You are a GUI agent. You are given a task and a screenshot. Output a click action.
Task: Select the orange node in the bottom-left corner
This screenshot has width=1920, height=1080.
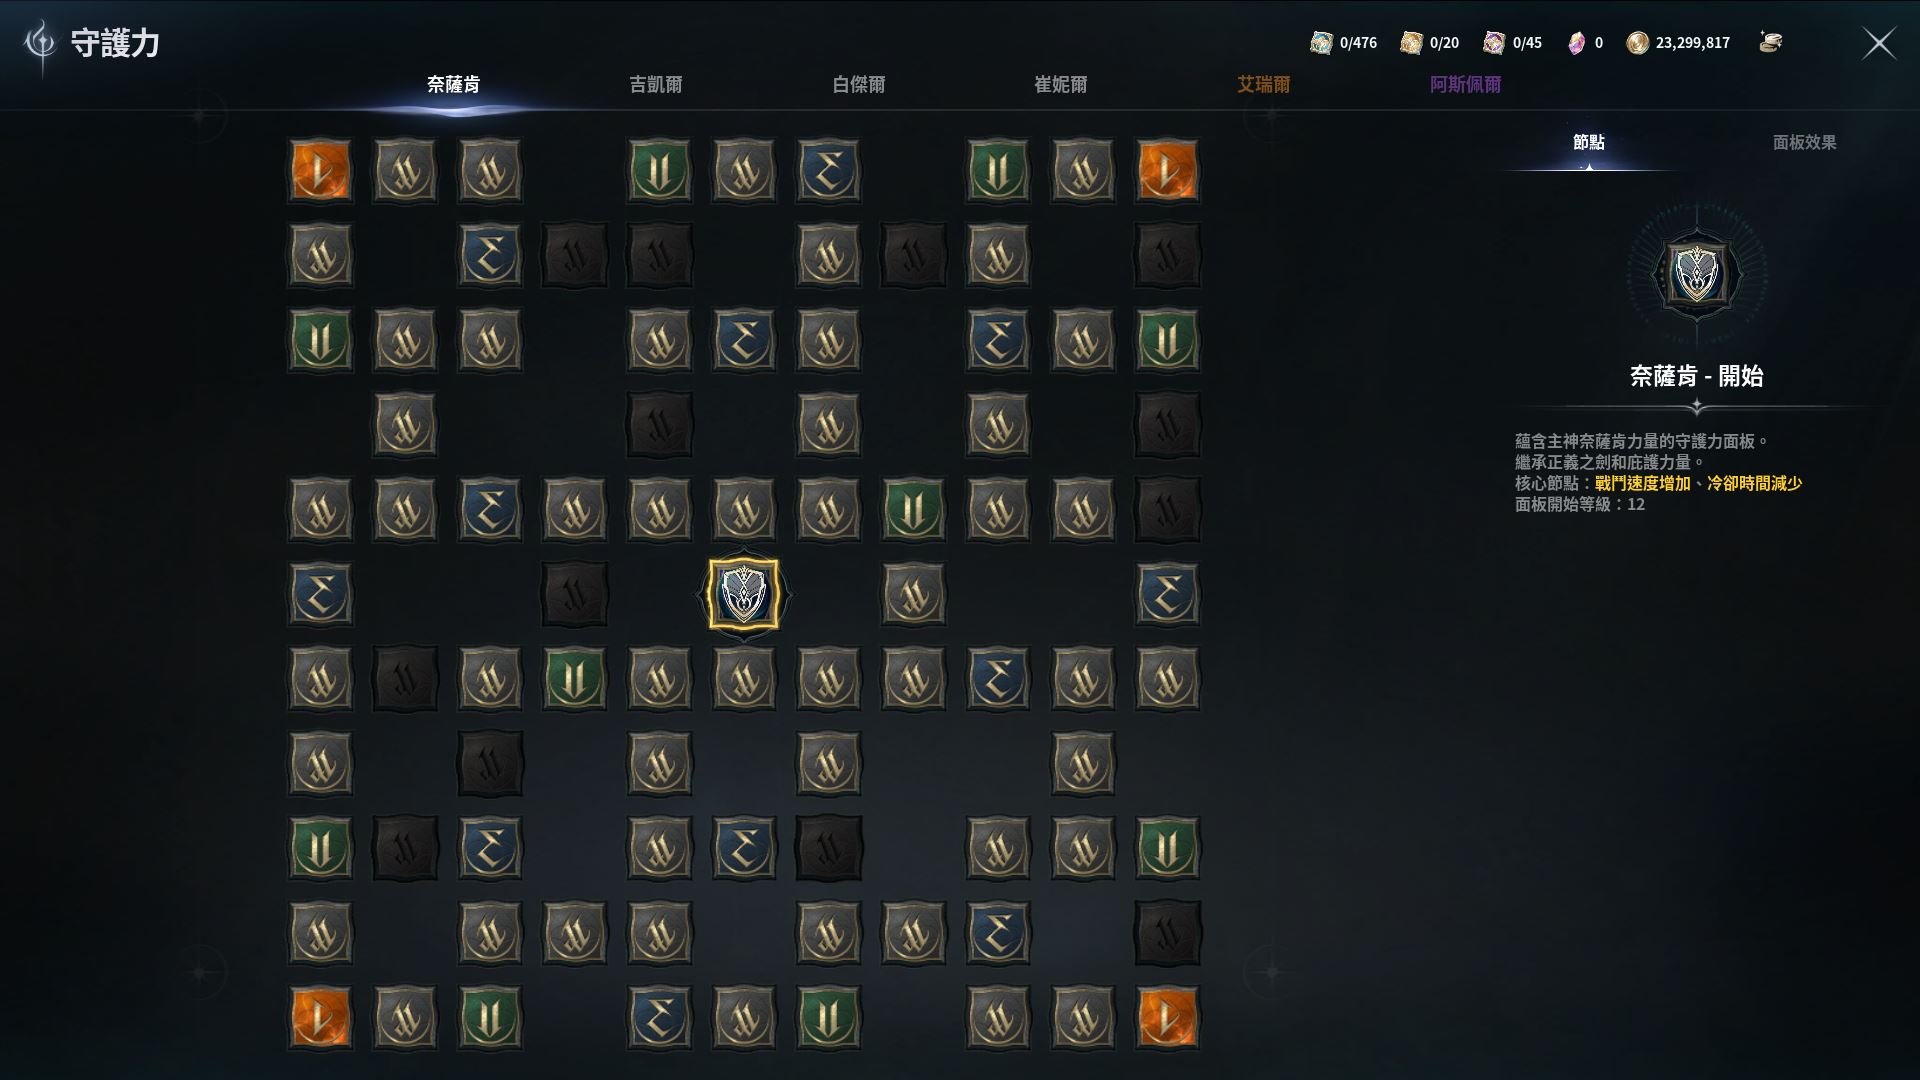tap(320, 1017)
